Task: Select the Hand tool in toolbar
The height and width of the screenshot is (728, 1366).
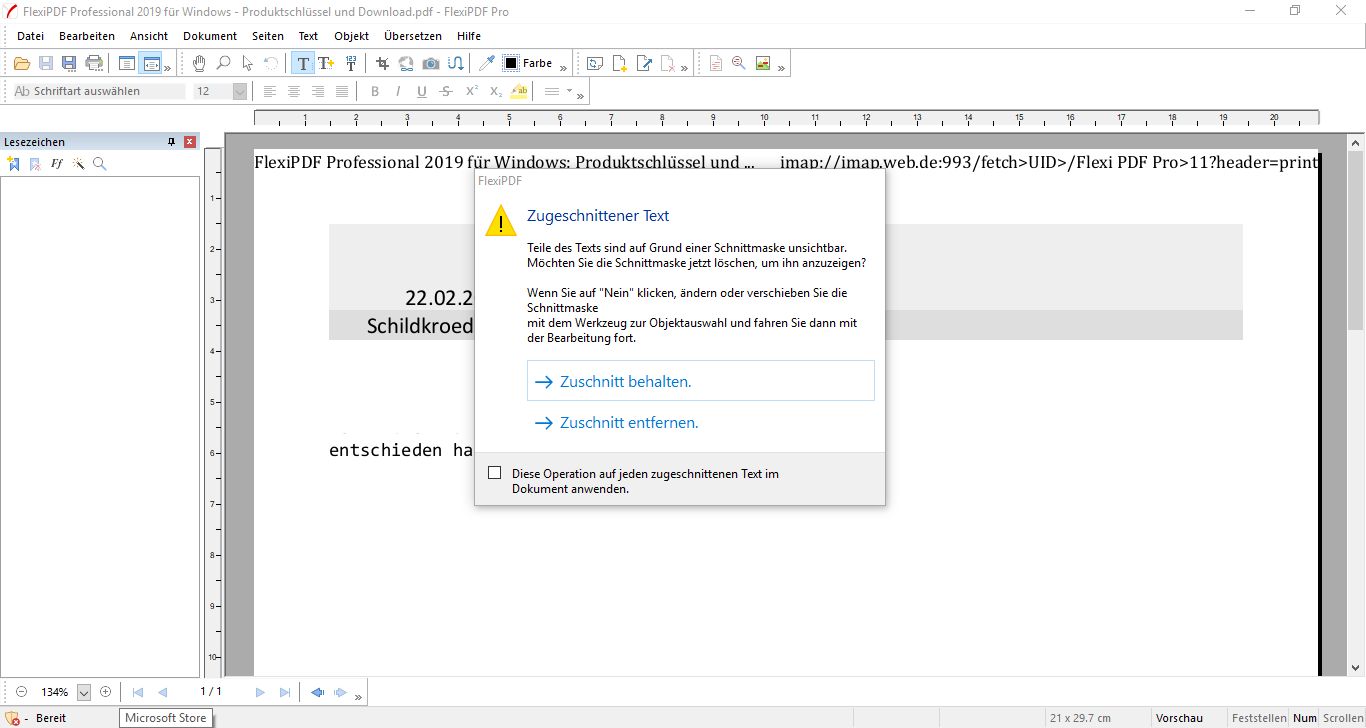Action: click(199, 63)
